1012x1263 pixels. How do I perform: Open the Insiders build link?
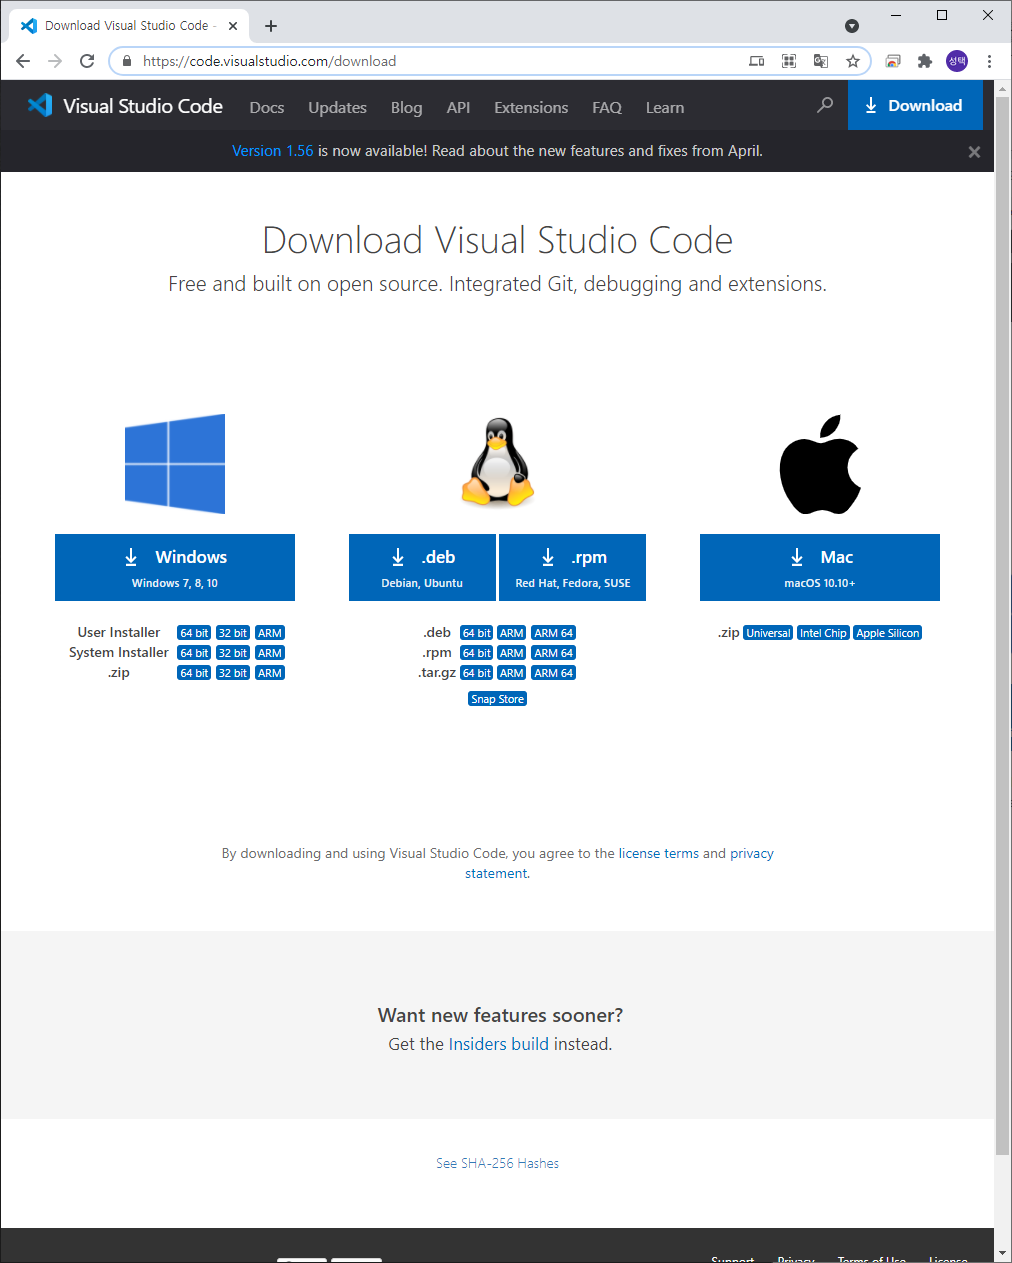tap(499, 1044)
